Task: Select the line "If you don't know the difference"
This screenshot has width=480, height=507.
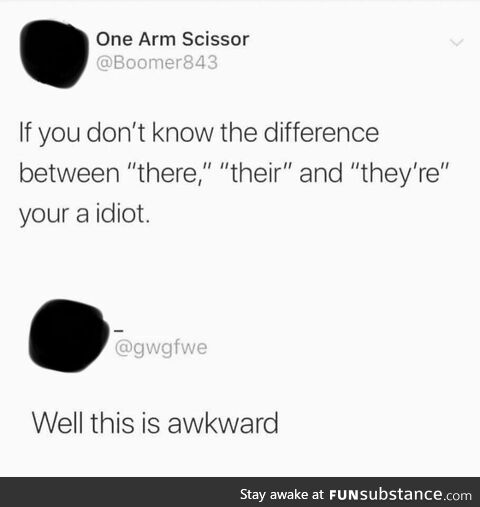Action: (x=199, y=134)
